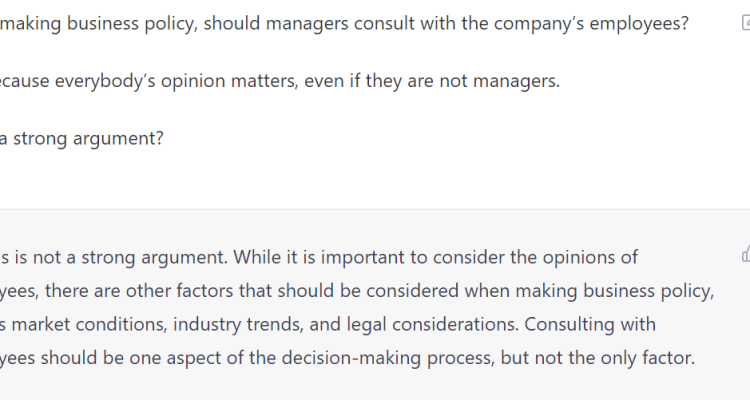Click the words "industry trends" in the response

(x=238, y=324)
